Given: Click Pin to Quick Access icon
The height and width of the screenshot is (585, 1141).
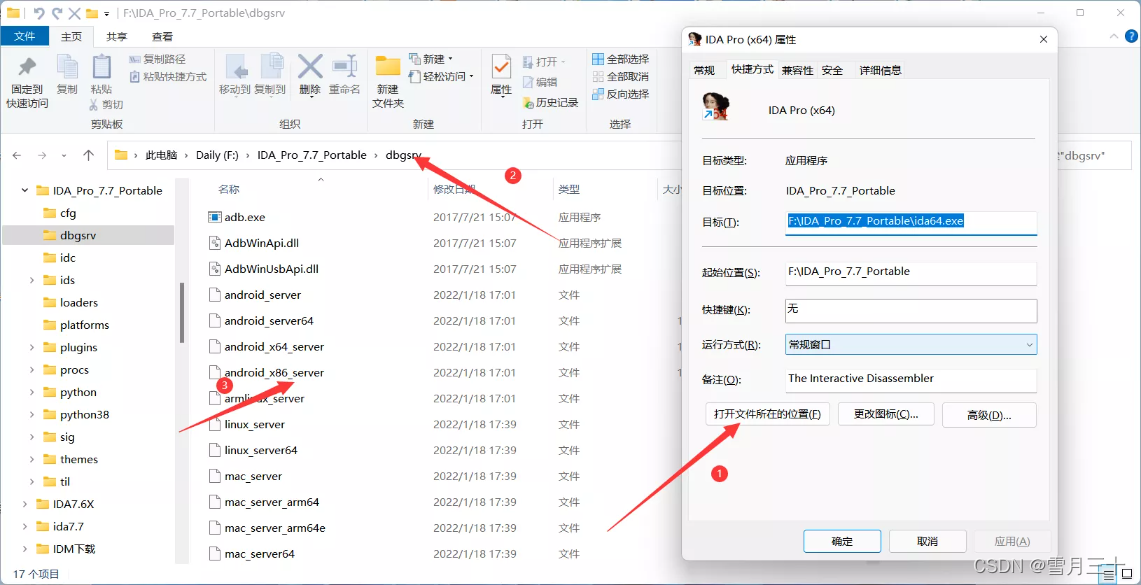Looking at the screenshot, I should pyautogui.click(x=28, y=67).
